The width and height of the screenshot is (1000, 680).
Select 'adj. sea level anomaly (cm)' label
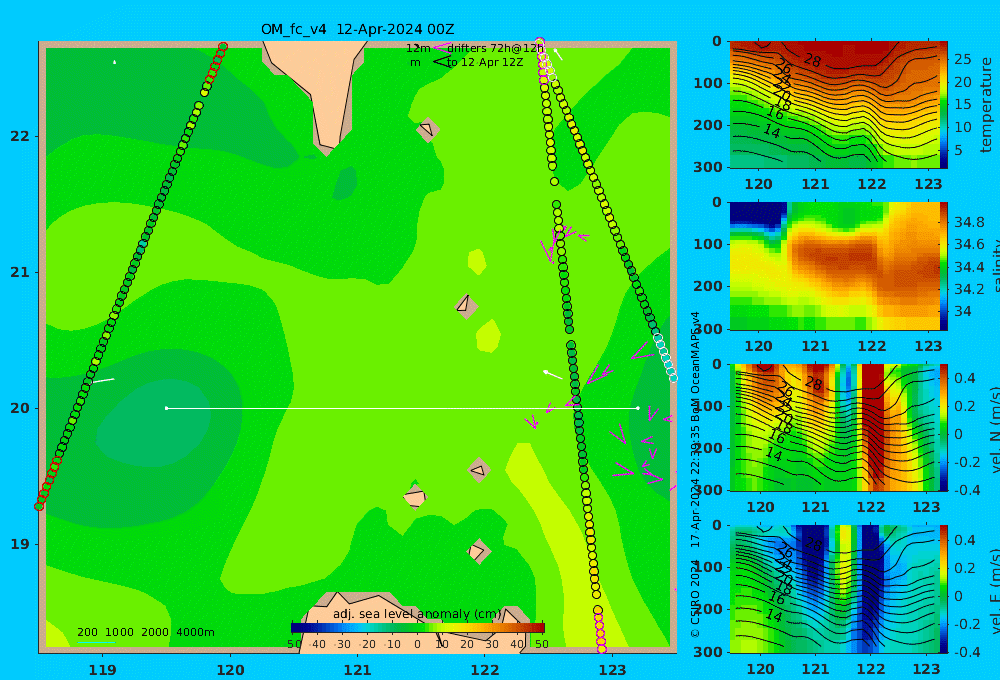pos(417,614)
